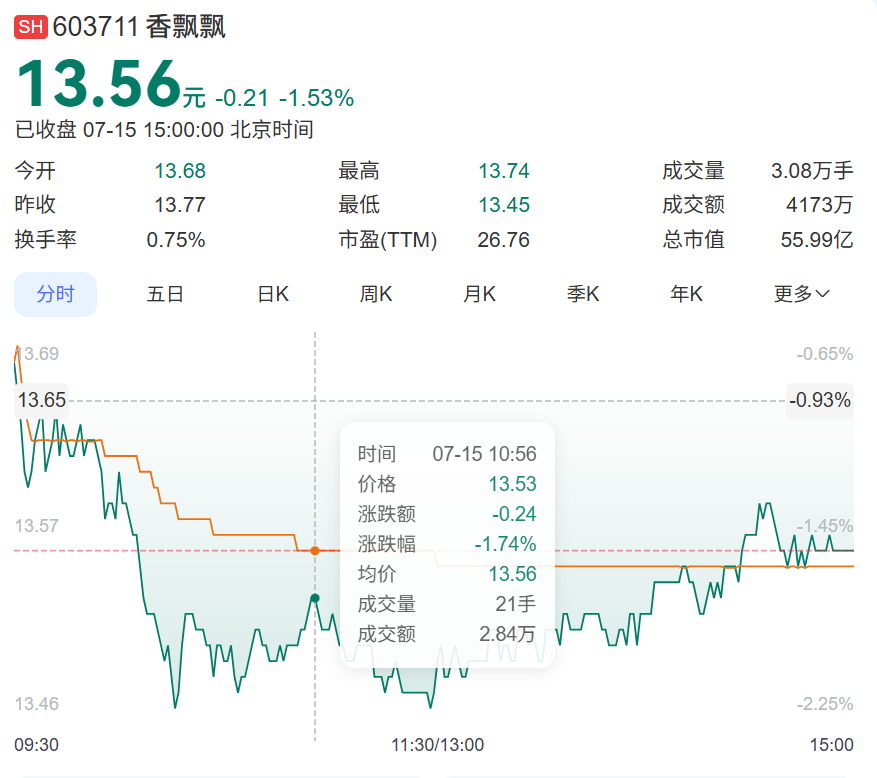Switch to the 五日 five-day tab
The width and height of the screenshot is (877, 778).
[165, 294]
